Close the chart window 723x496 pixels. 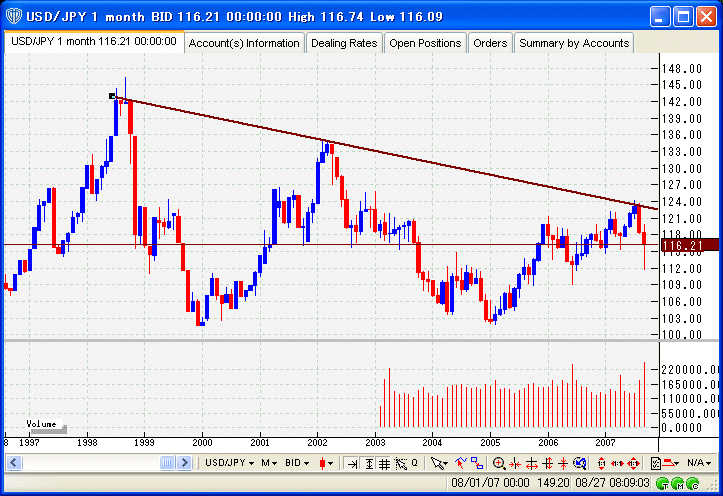(706, 17)
